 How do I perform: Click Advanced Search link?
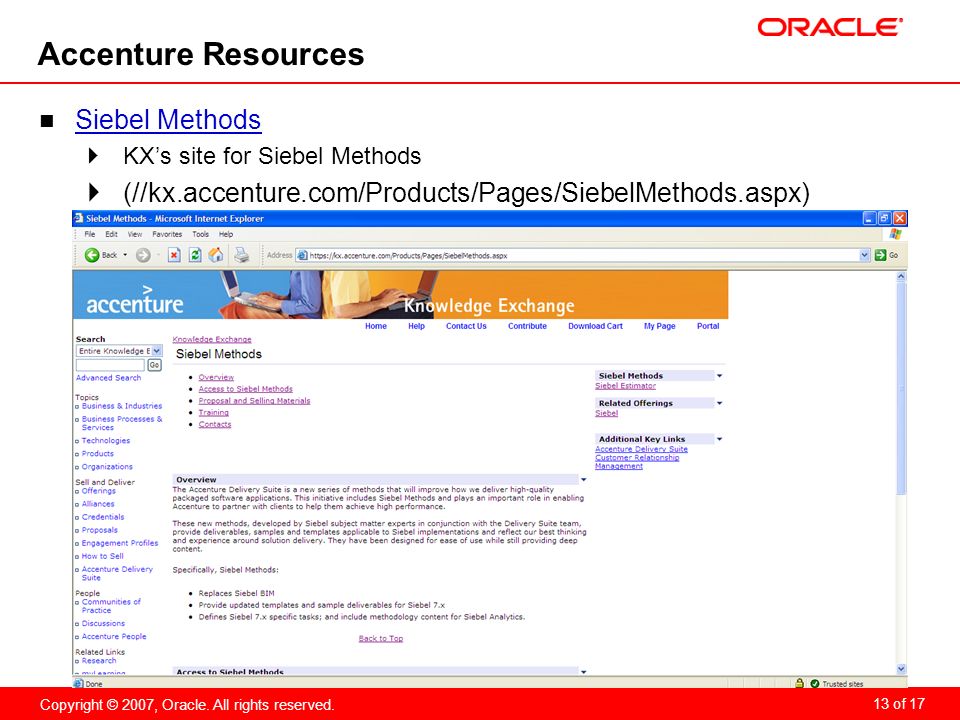coord(108,378)
